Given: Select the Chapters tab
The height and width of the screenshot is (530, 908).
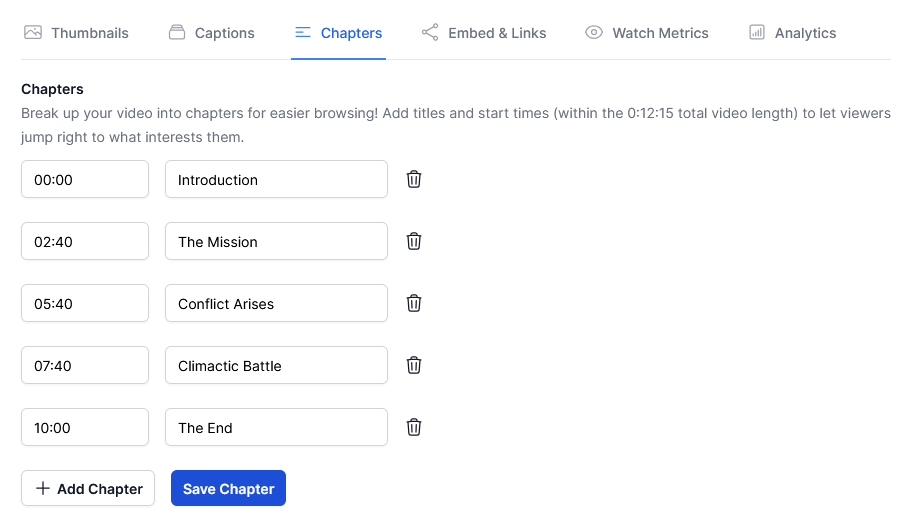Looking at the screenshot, I should coord(339,33).
